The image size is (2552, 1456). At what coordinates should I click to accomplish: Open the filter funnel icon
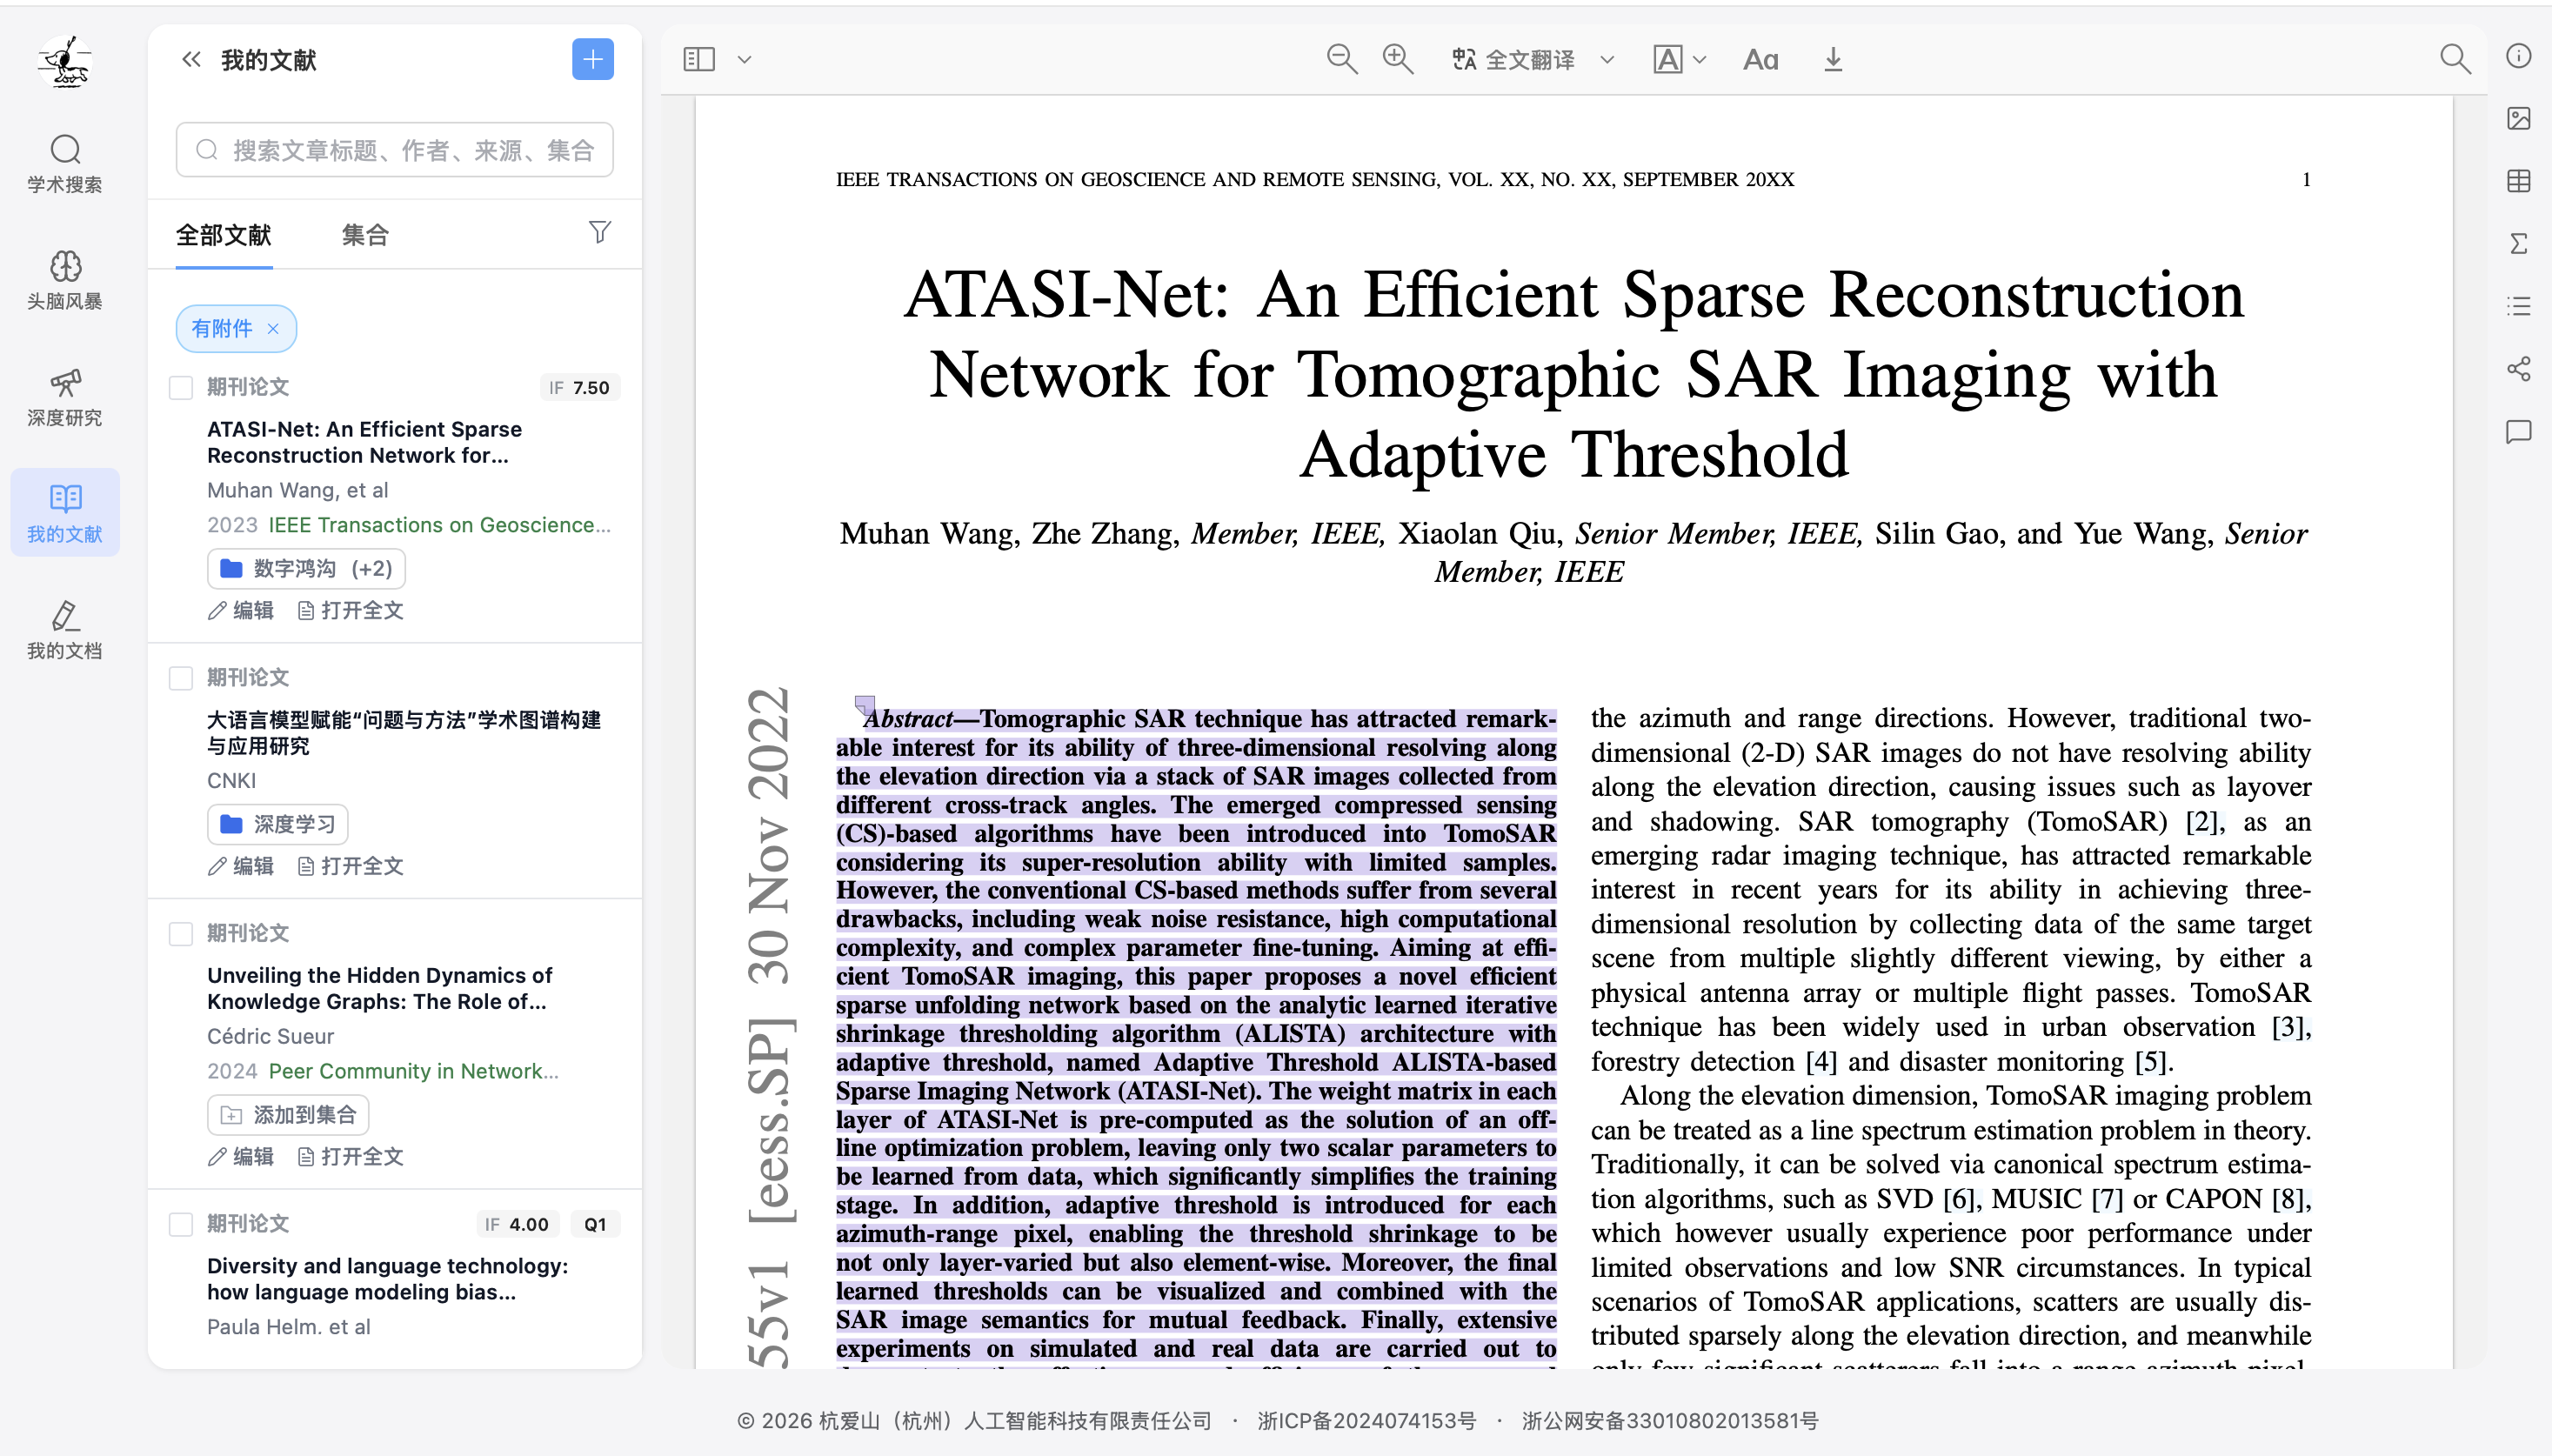[x=600, y=233]
